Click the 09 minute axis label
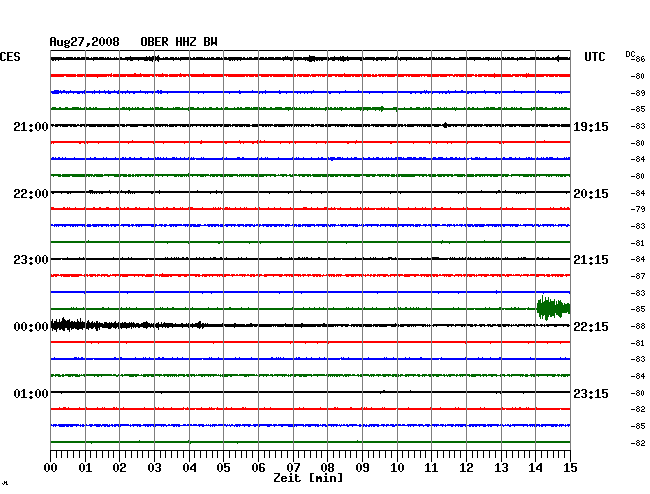 point(362,468)
